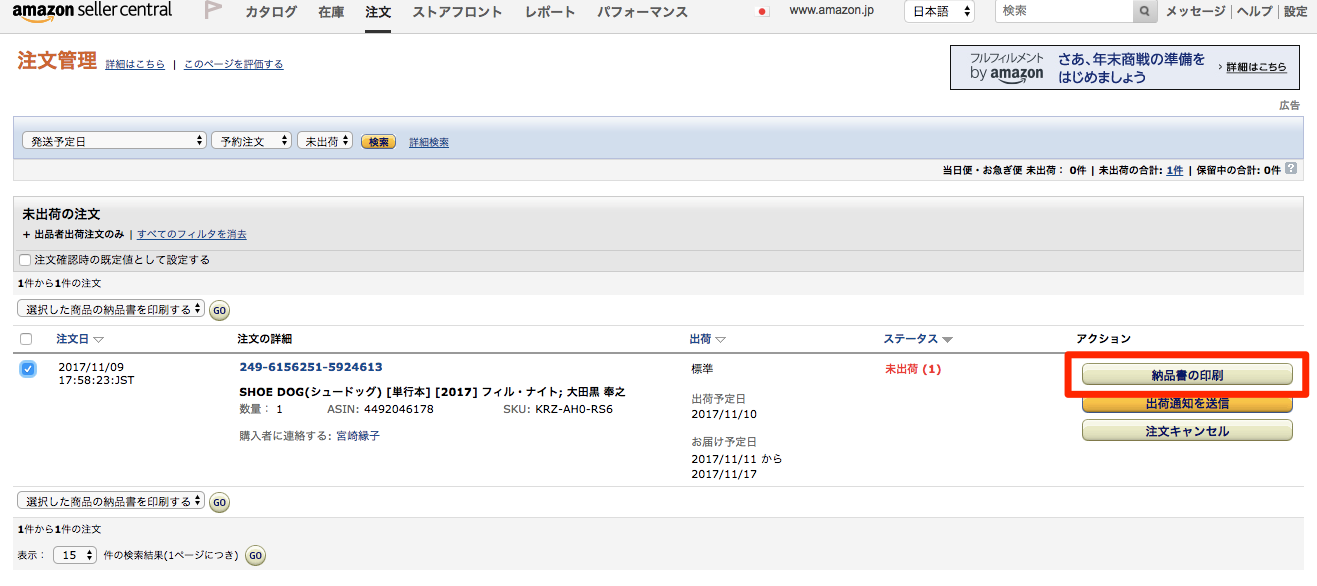This screenshot has height=586, width=1317.
Task: Click the Amazon Seller Central logo
Action: [x=92, y=12]
